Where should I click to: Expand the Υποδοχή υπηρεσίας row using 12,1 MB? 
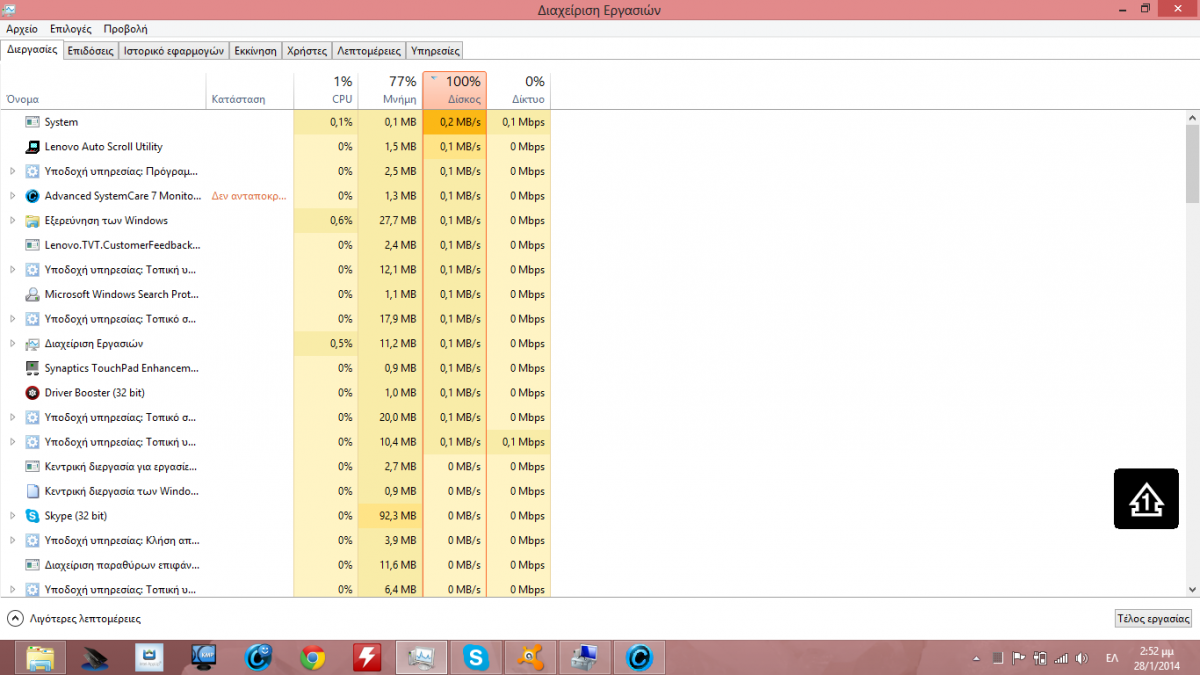(x=12, y=270)
